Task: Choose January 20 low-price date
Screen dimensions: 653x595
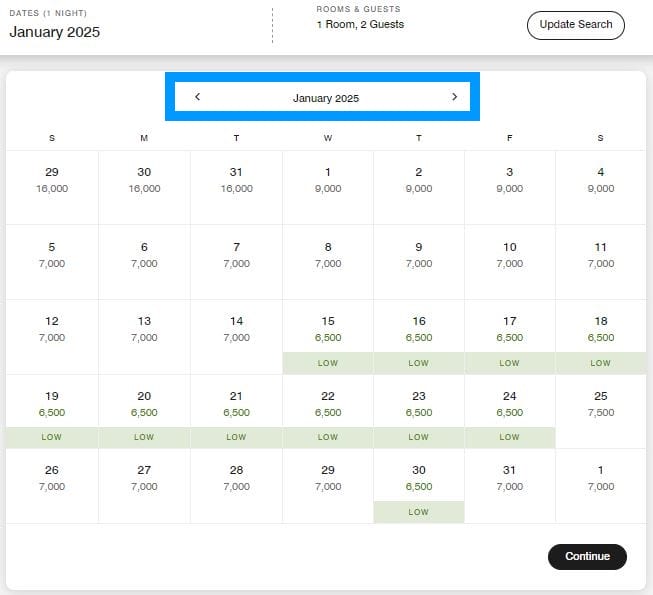Action: [x=144, y=411]
